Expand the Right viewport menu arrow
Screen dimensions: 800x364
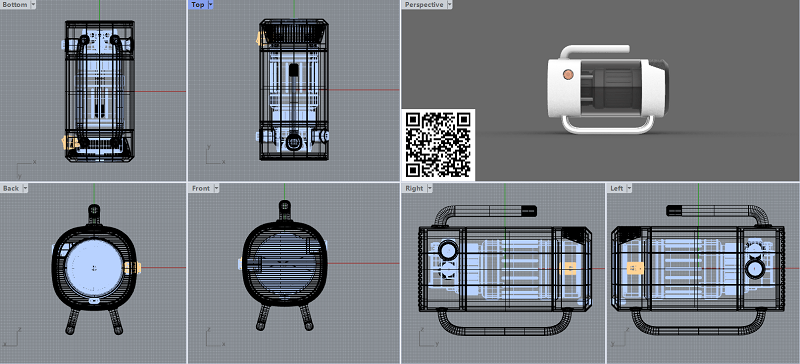[429, 188]
